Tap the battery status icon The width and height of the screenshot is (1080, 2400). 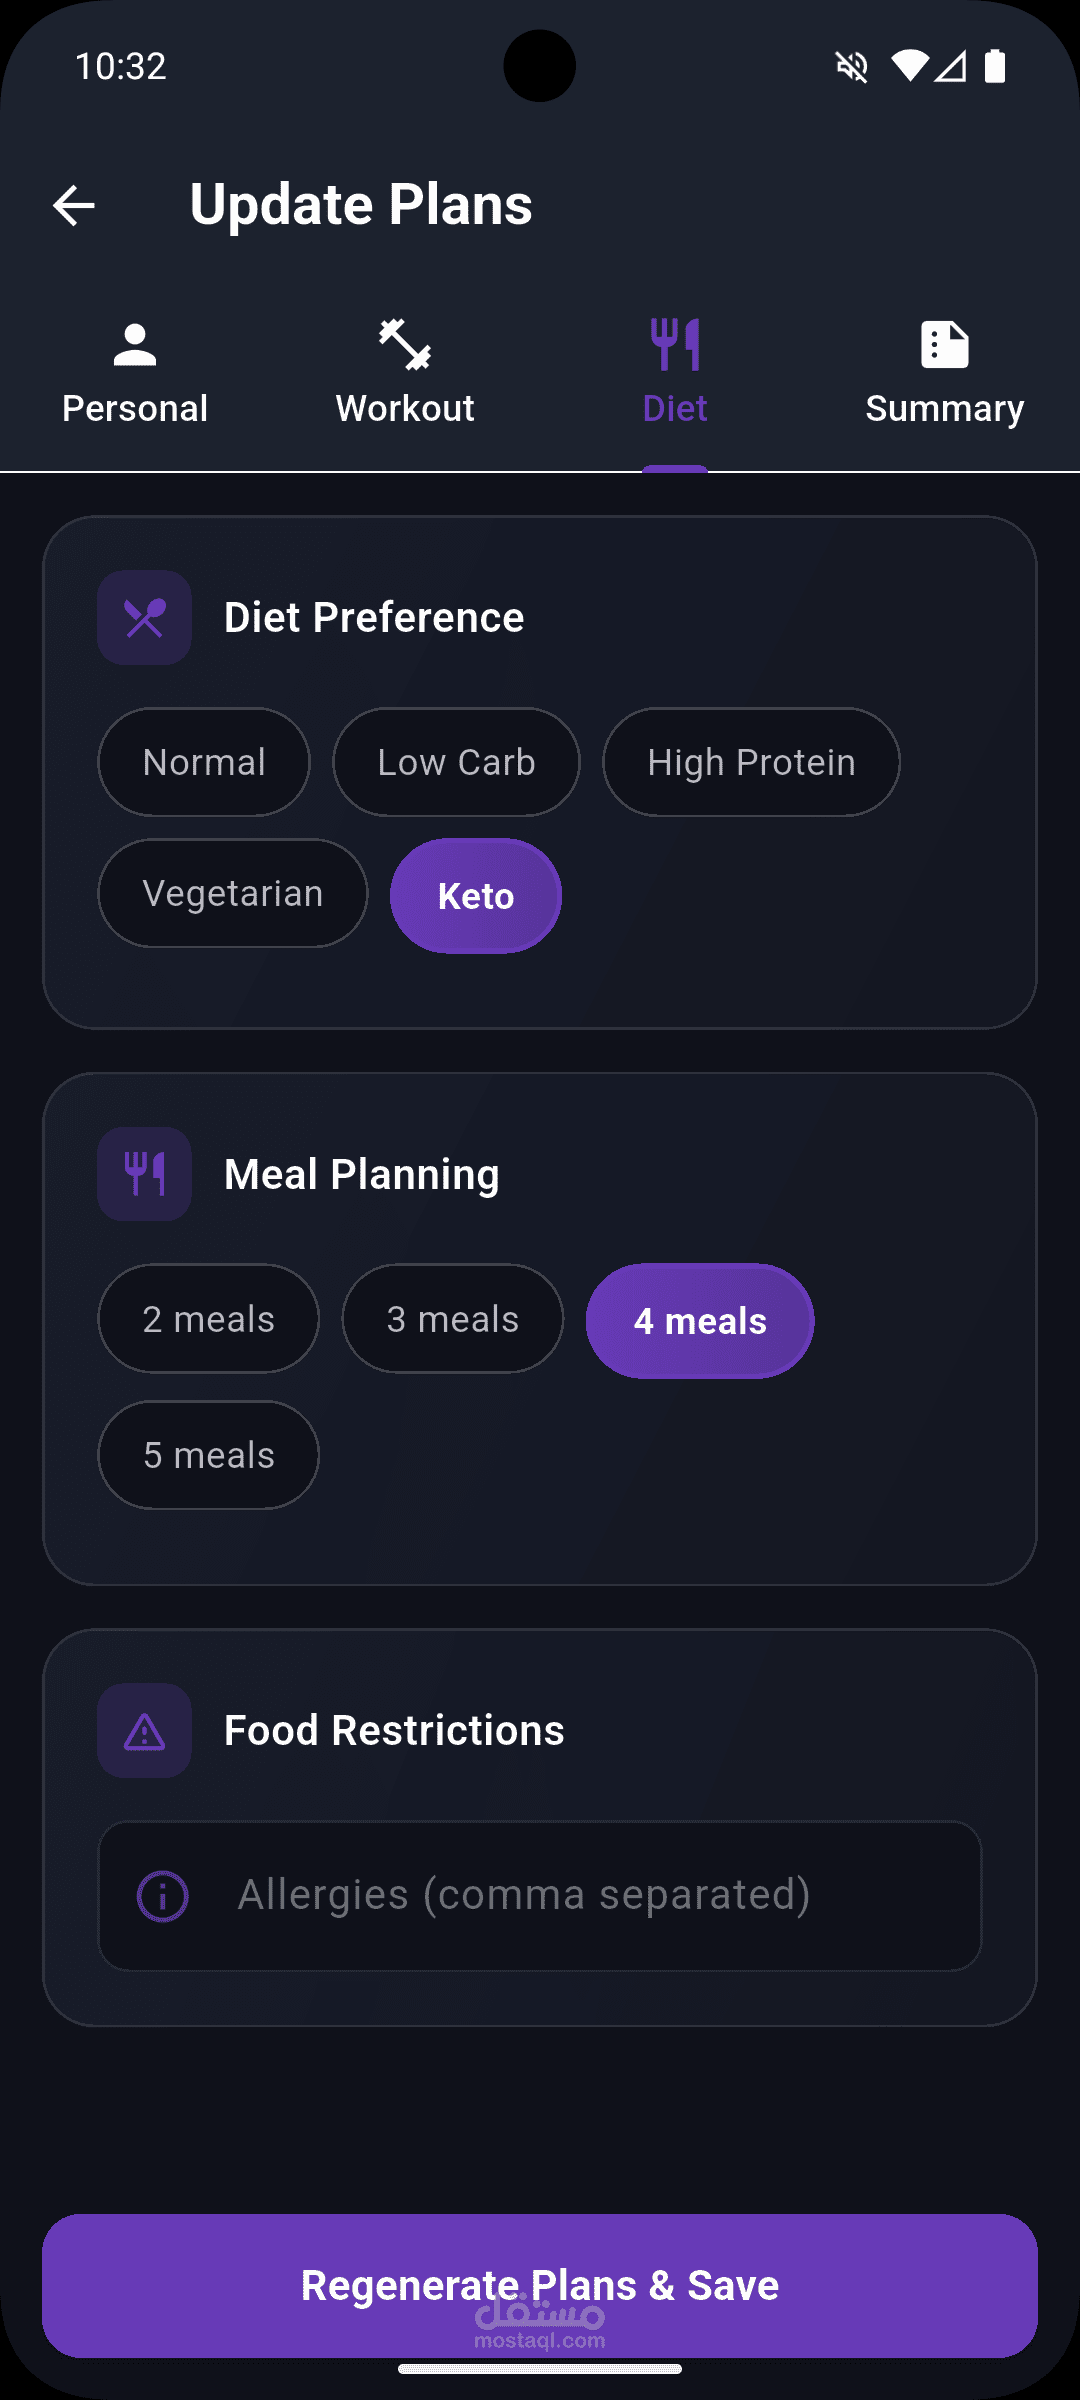tap(995, 66)
